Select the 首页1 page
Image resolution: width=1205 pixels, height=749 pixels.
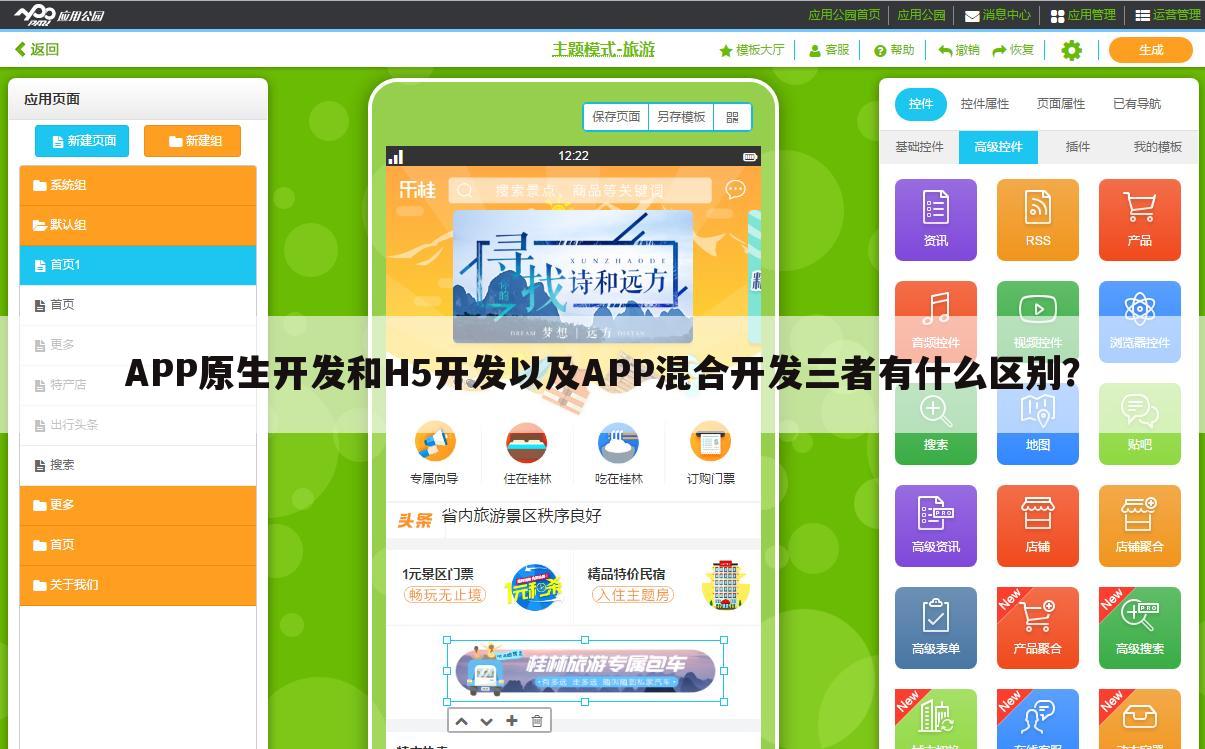coord(138,265)
